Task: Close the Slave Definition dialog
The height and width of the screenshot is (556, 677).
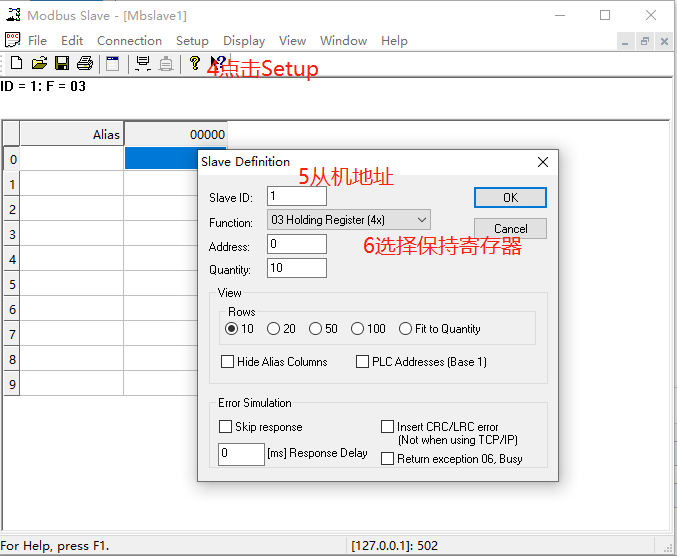Action: coord(543,162)
